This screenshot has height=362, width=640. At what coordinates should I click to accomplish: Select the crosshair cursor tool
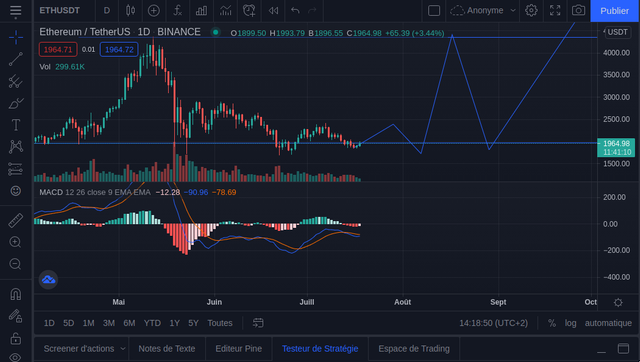tap(16, 38)
